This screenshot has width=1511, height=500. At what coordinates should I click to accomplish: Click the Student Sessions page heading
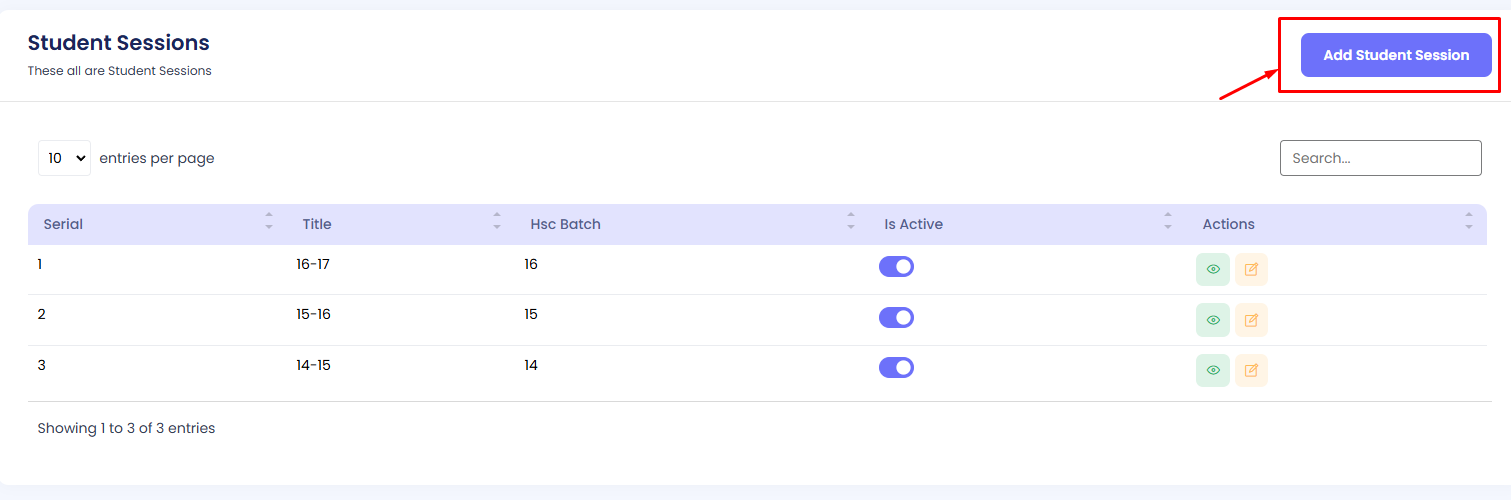click(118, 43)
